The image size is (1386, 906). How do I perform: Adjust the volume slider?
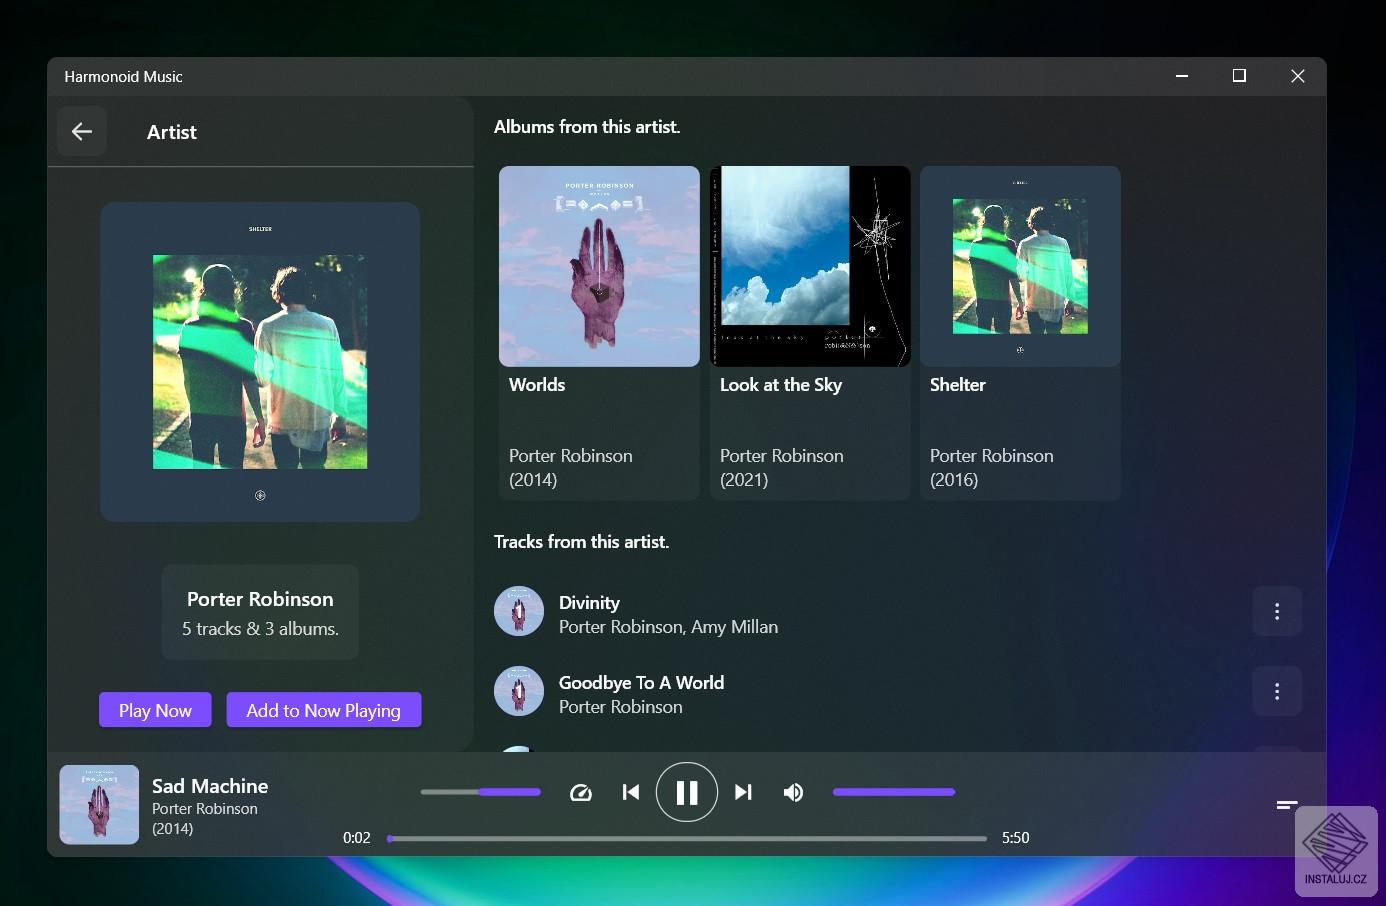point(894,792)
